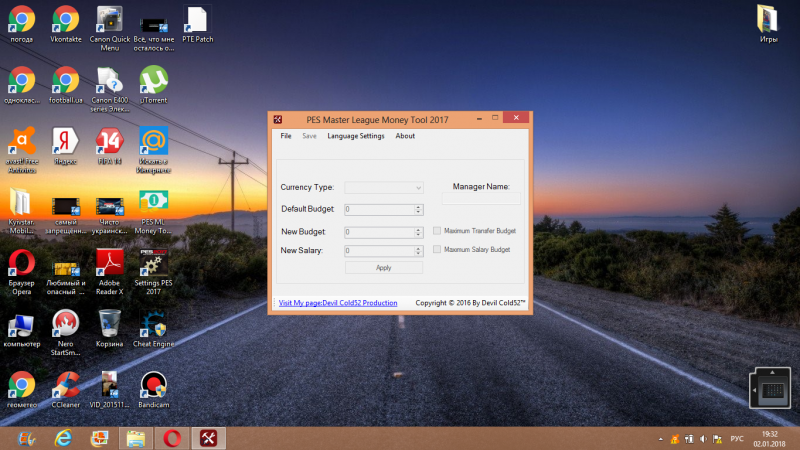Open the football.ua Chrome shortcut
The width and height of the screenshot is (800, 450).
[66, 85]
